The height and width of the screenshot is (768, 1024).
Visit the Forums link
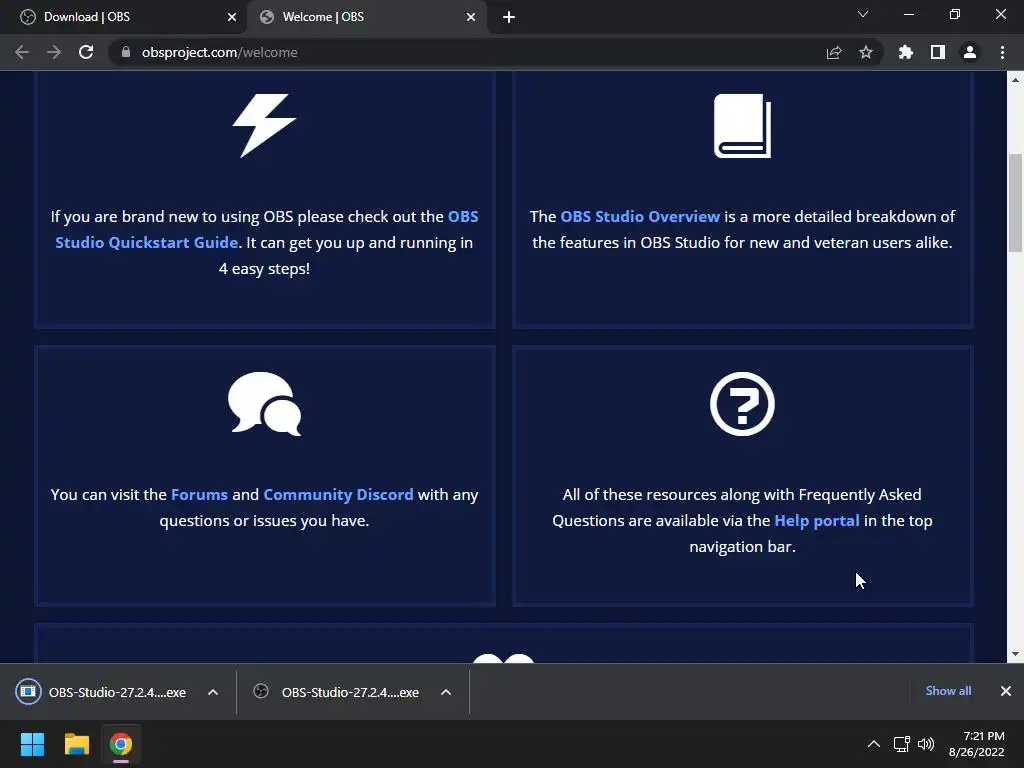199,494
